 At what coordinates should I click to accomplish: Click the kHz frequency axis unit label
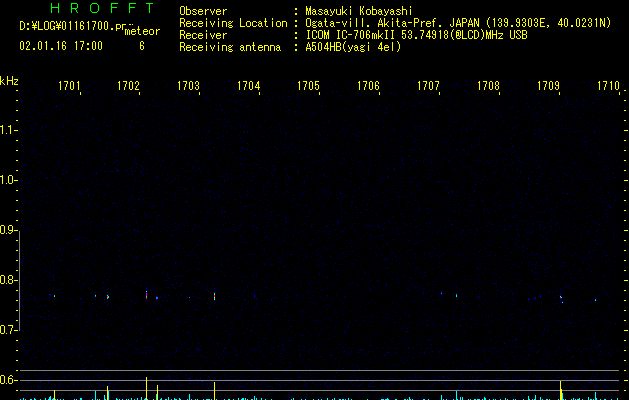pos(9,81)
